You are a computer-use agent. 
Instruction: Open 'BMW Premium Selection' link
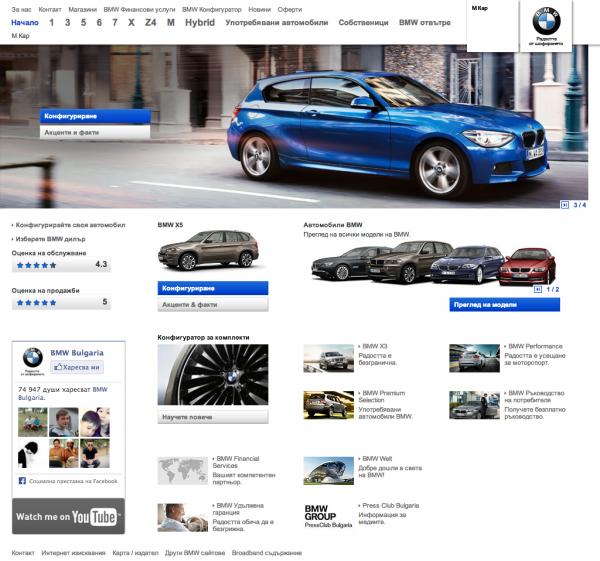382,396
